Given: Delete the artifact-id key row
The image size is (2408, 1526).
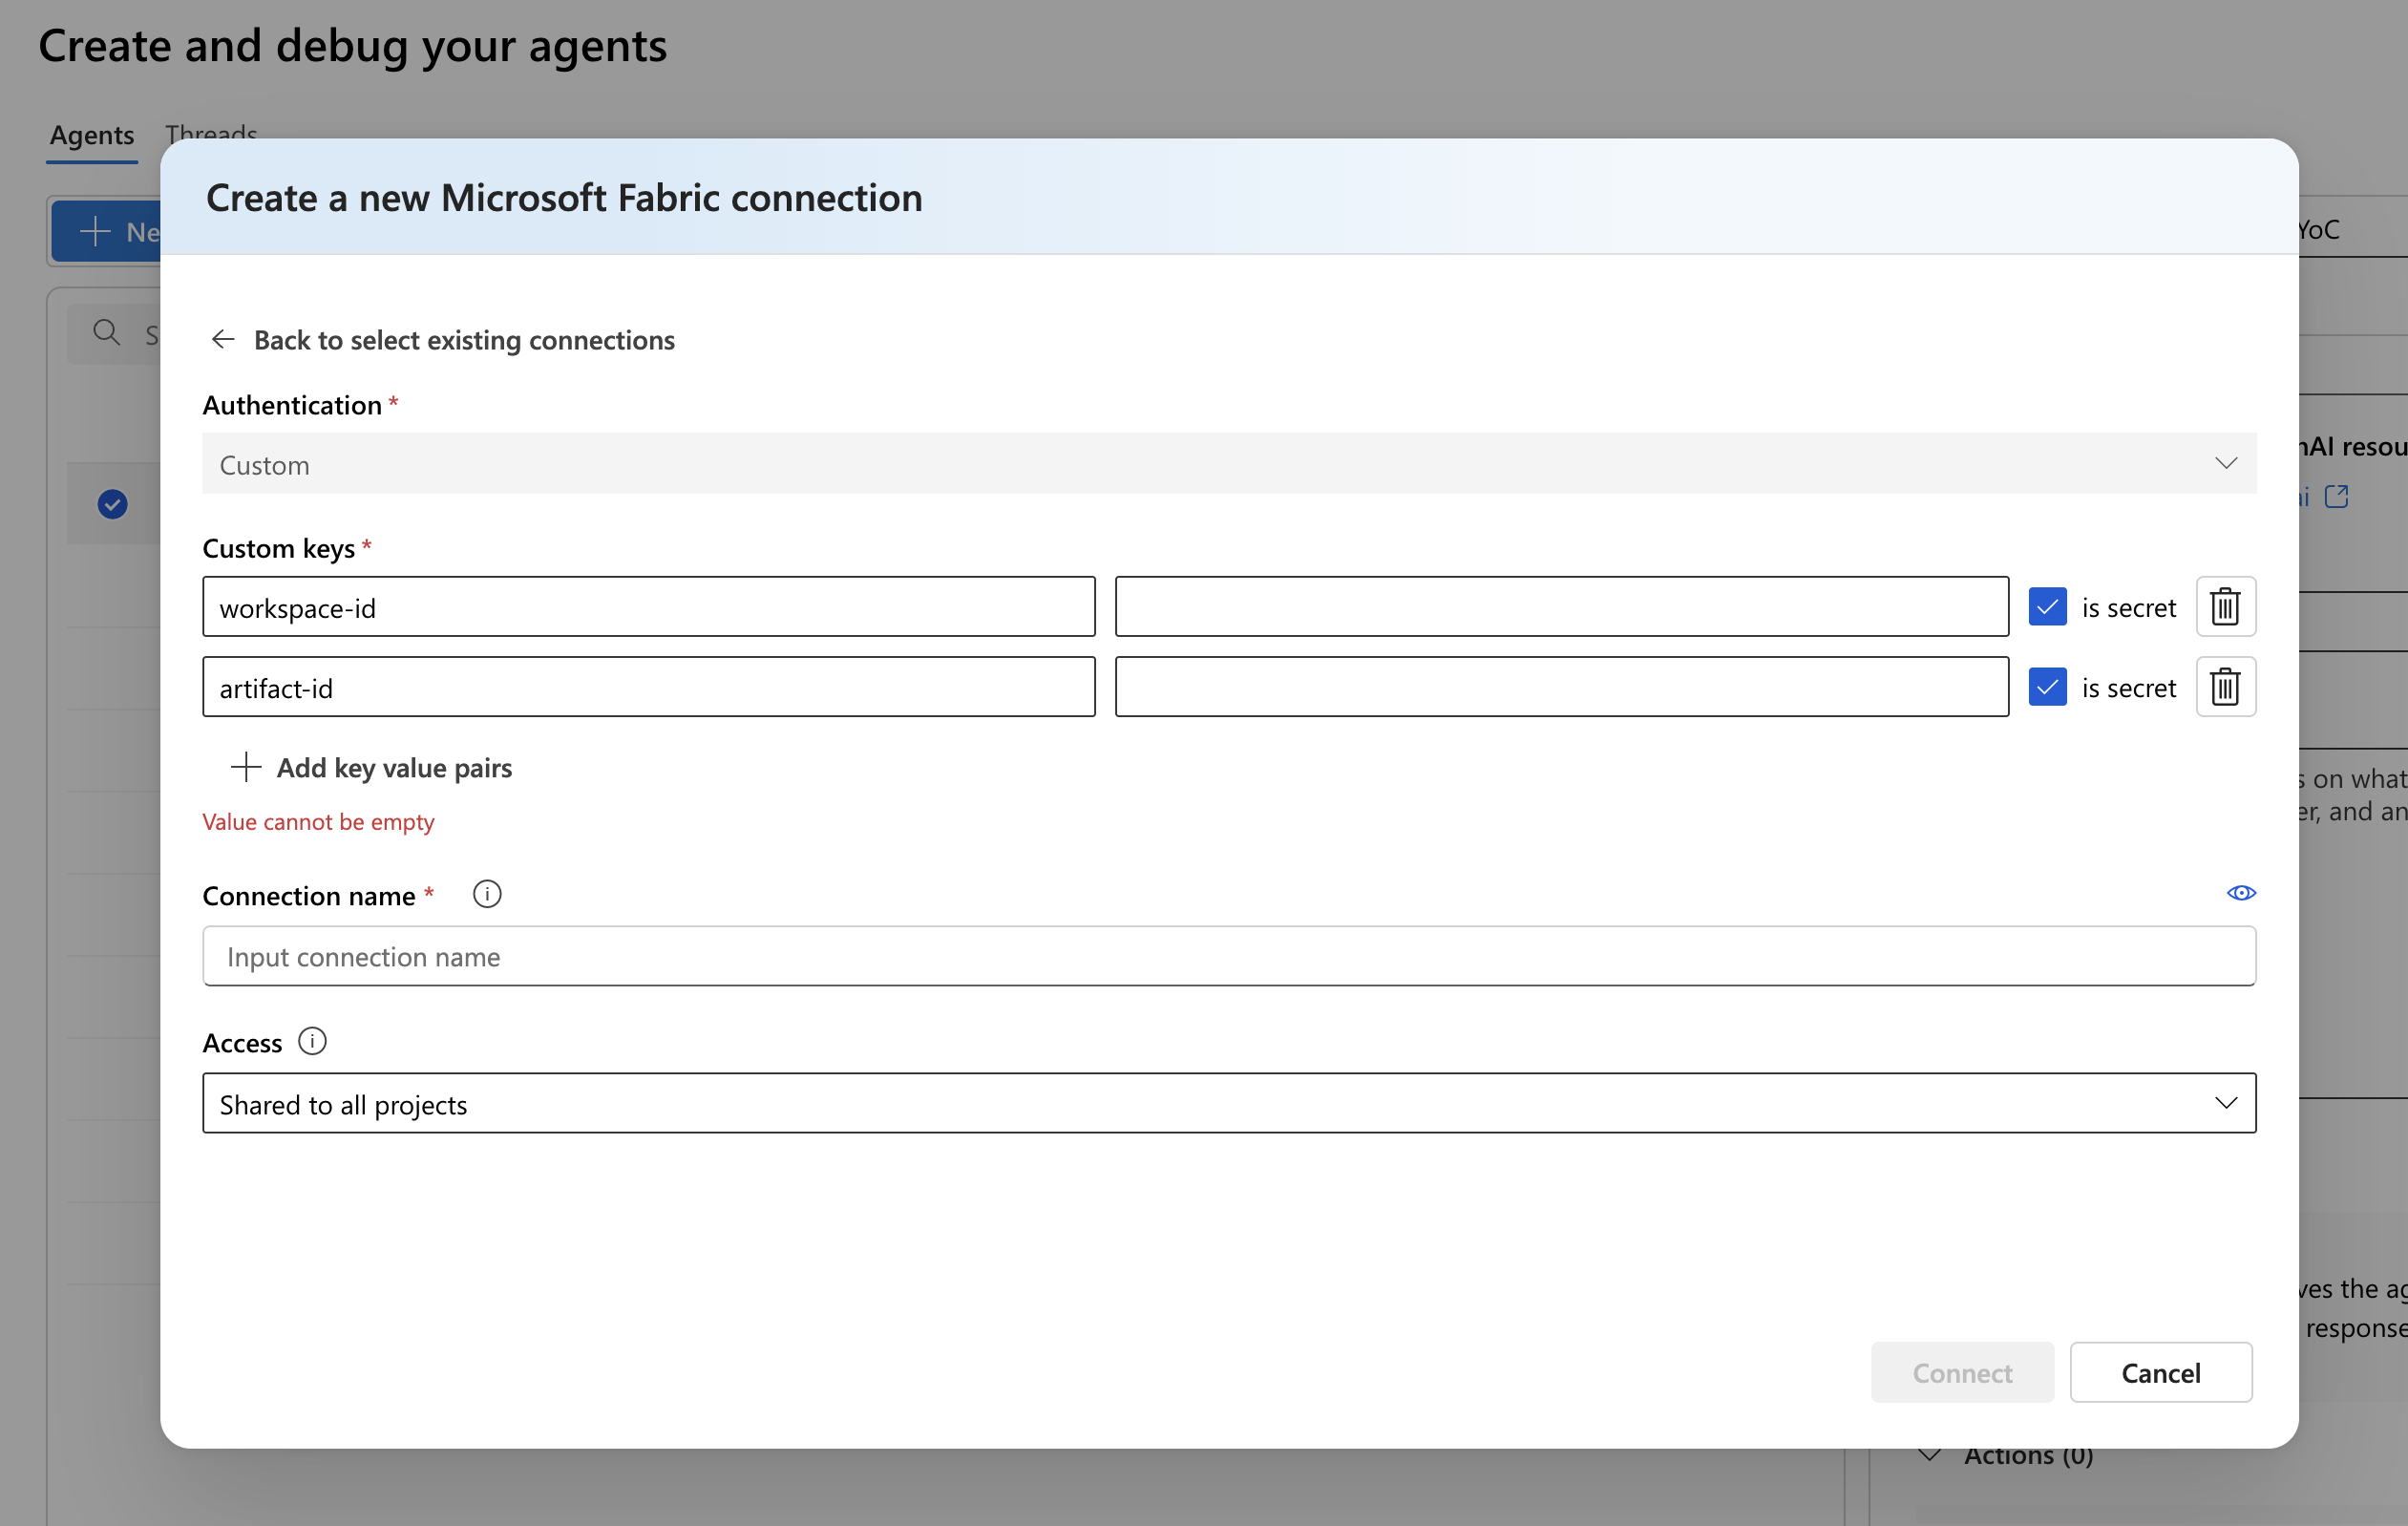Looking at the screenshot, I should [x=2225, y=687].
